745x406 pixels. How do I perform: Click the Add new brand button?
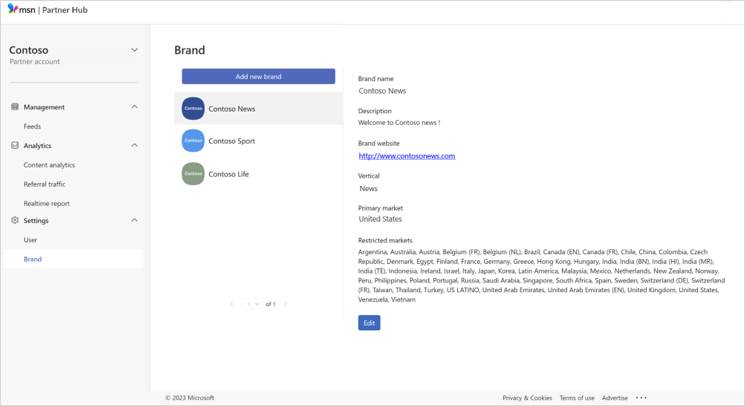point(258,77)
